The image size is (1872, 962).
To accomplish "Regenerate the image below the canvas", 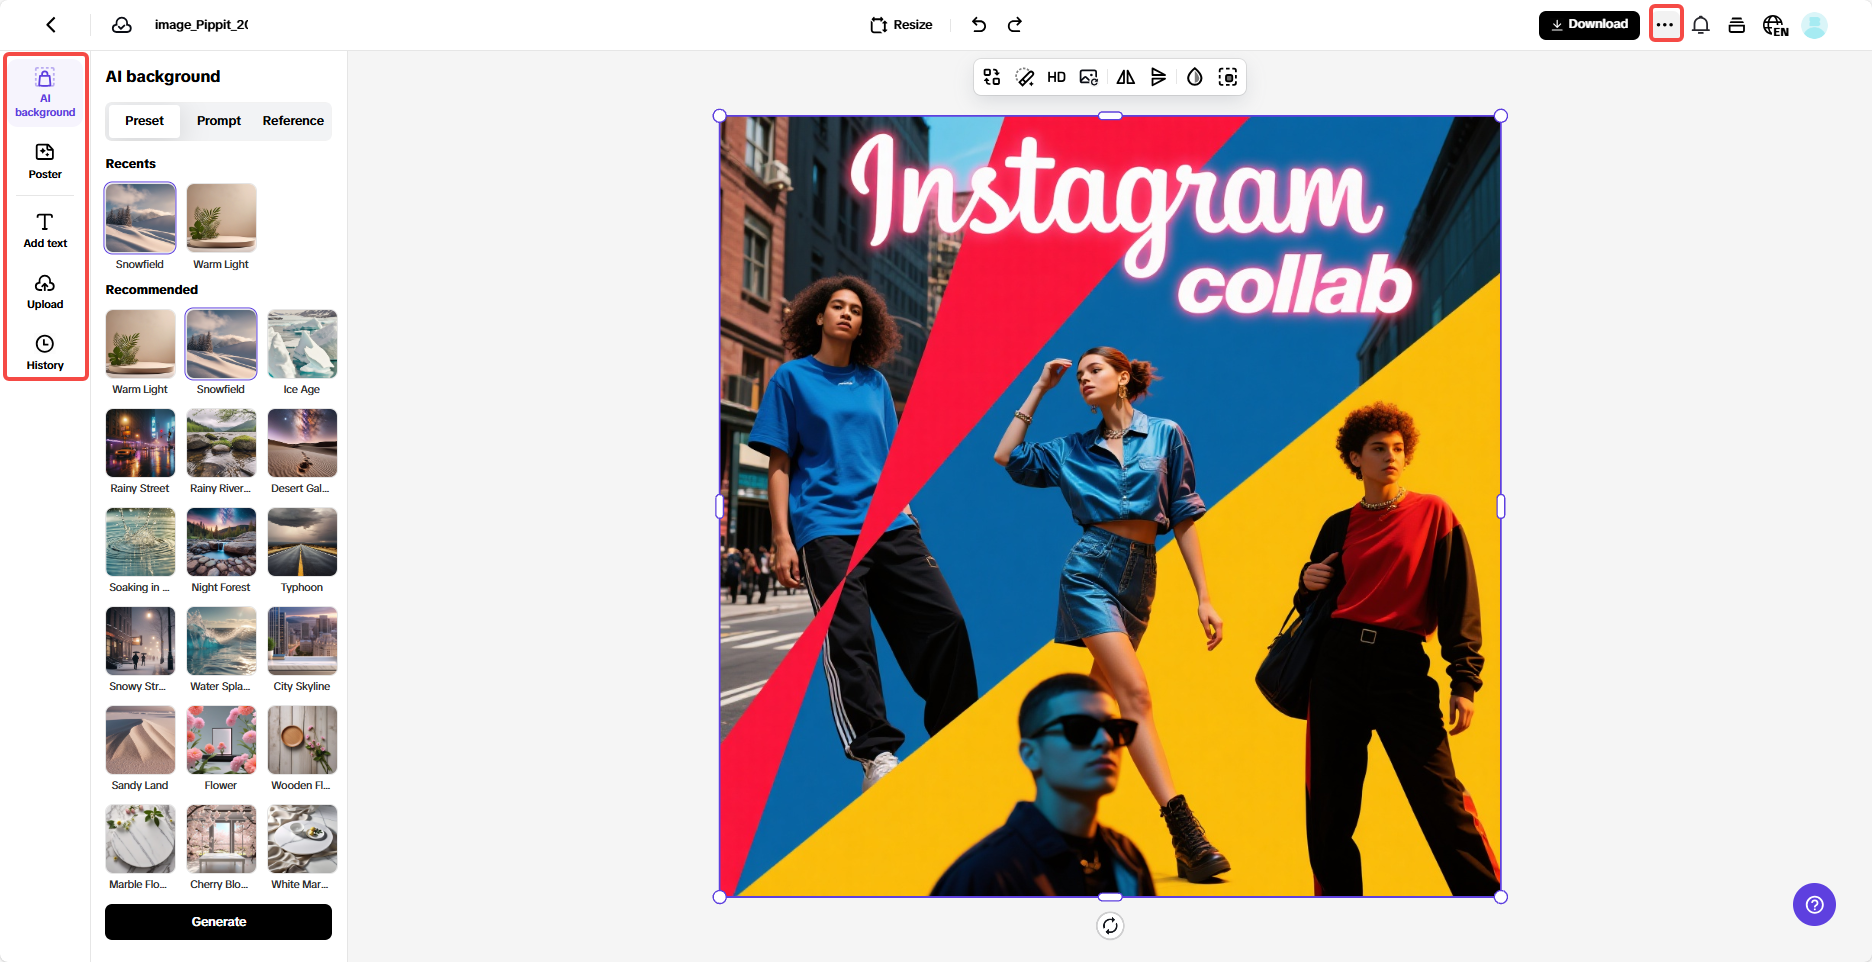I will pyautogui.click(x=1109, y=926).
